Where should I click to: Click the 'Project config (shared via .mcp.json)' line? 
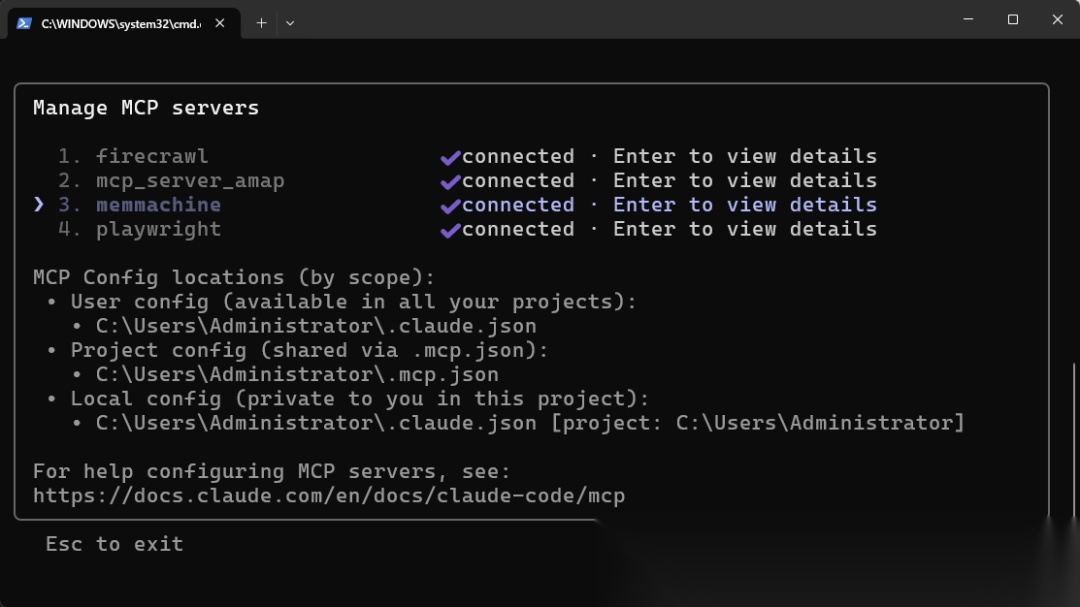coord(309,350)
